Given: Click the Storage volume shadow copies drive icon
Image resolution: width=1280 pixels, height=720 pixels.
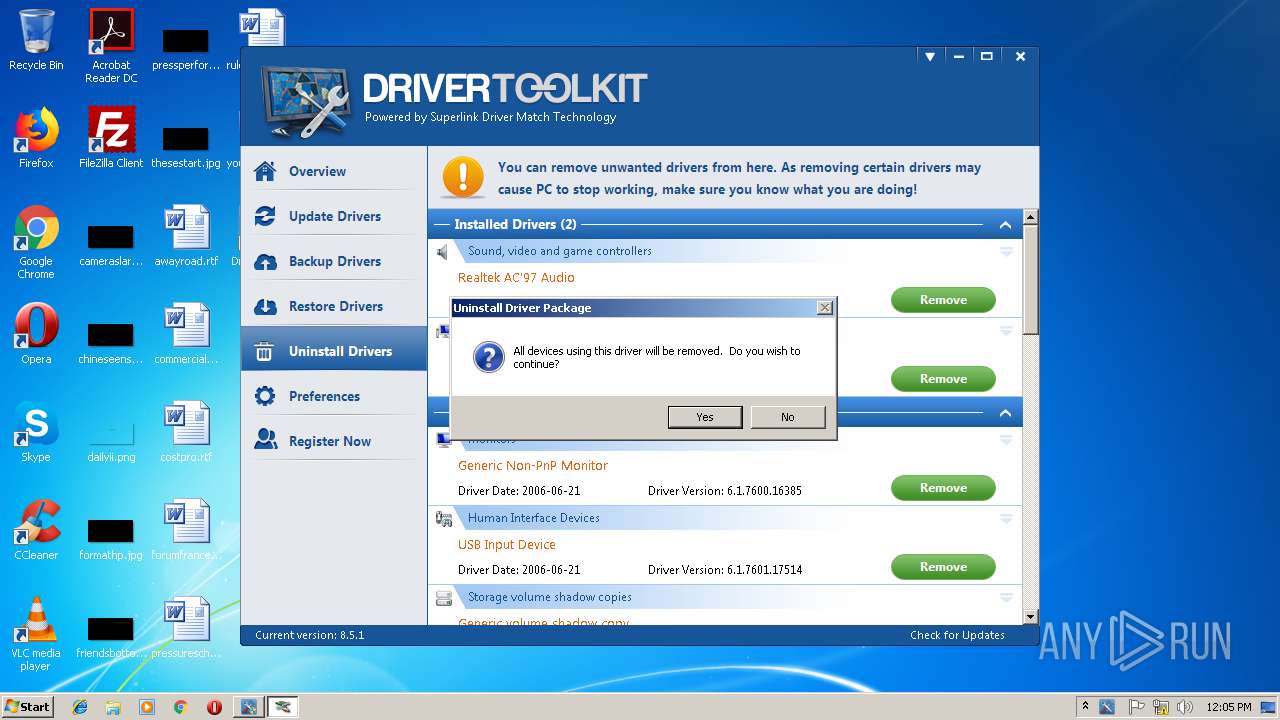Looking at the screenshot, I should (444, 597).
